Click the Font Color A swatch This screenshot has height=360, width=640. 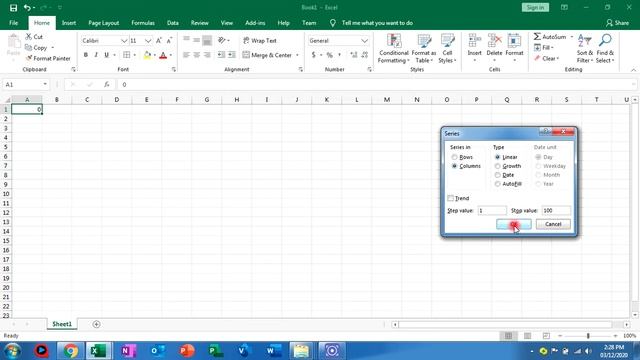[x=163, y=55]
